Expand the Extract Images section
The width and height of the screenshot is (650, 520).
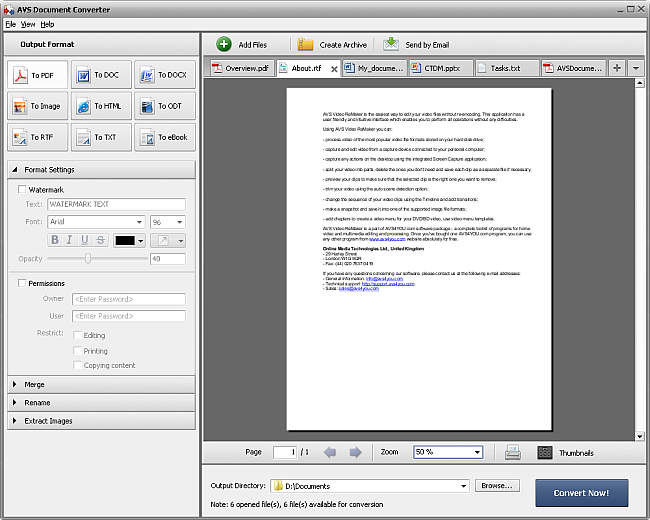[x=102, y=421]
